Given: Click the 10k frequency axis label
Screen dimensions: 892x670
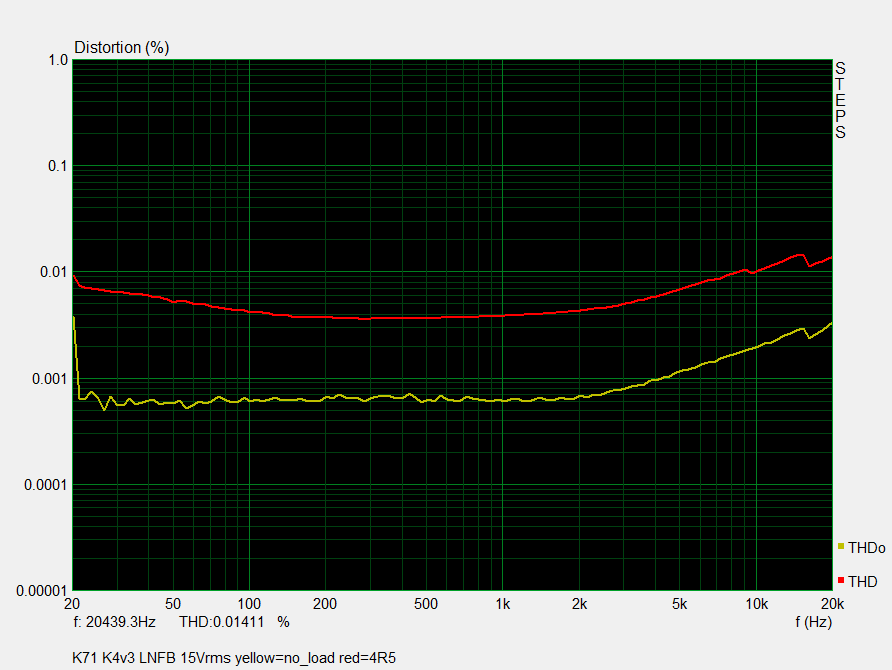Looking at the screenshot, I should pyautogui.click(x=757, y=604).
